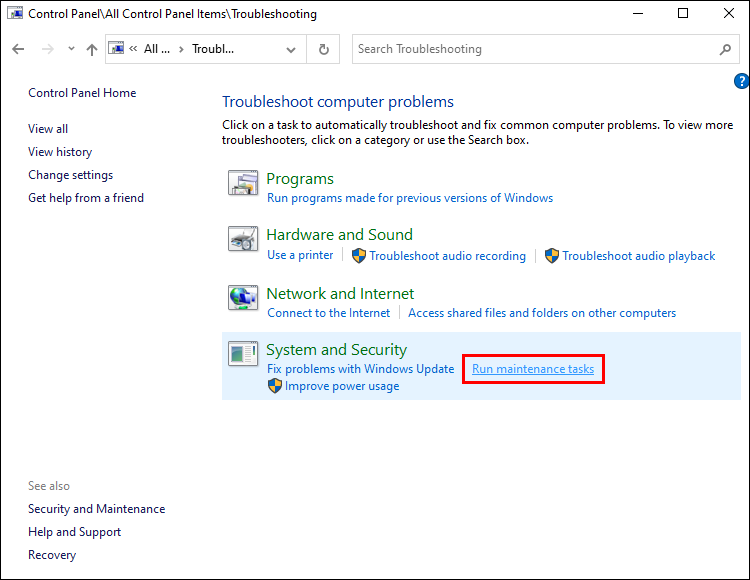Open the View all link
This screenshot has height=580, width=750.
[48, 129]
